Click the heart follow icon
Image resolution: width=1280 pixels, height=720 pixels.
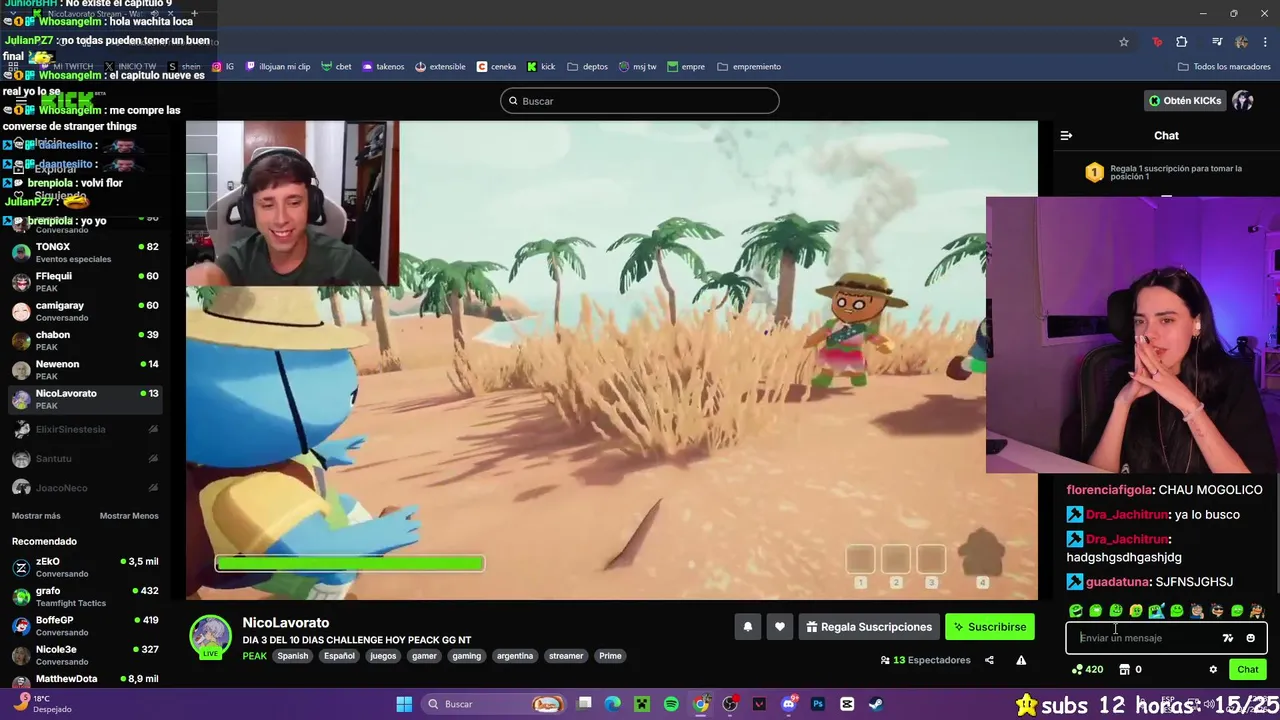click(780, 627)
